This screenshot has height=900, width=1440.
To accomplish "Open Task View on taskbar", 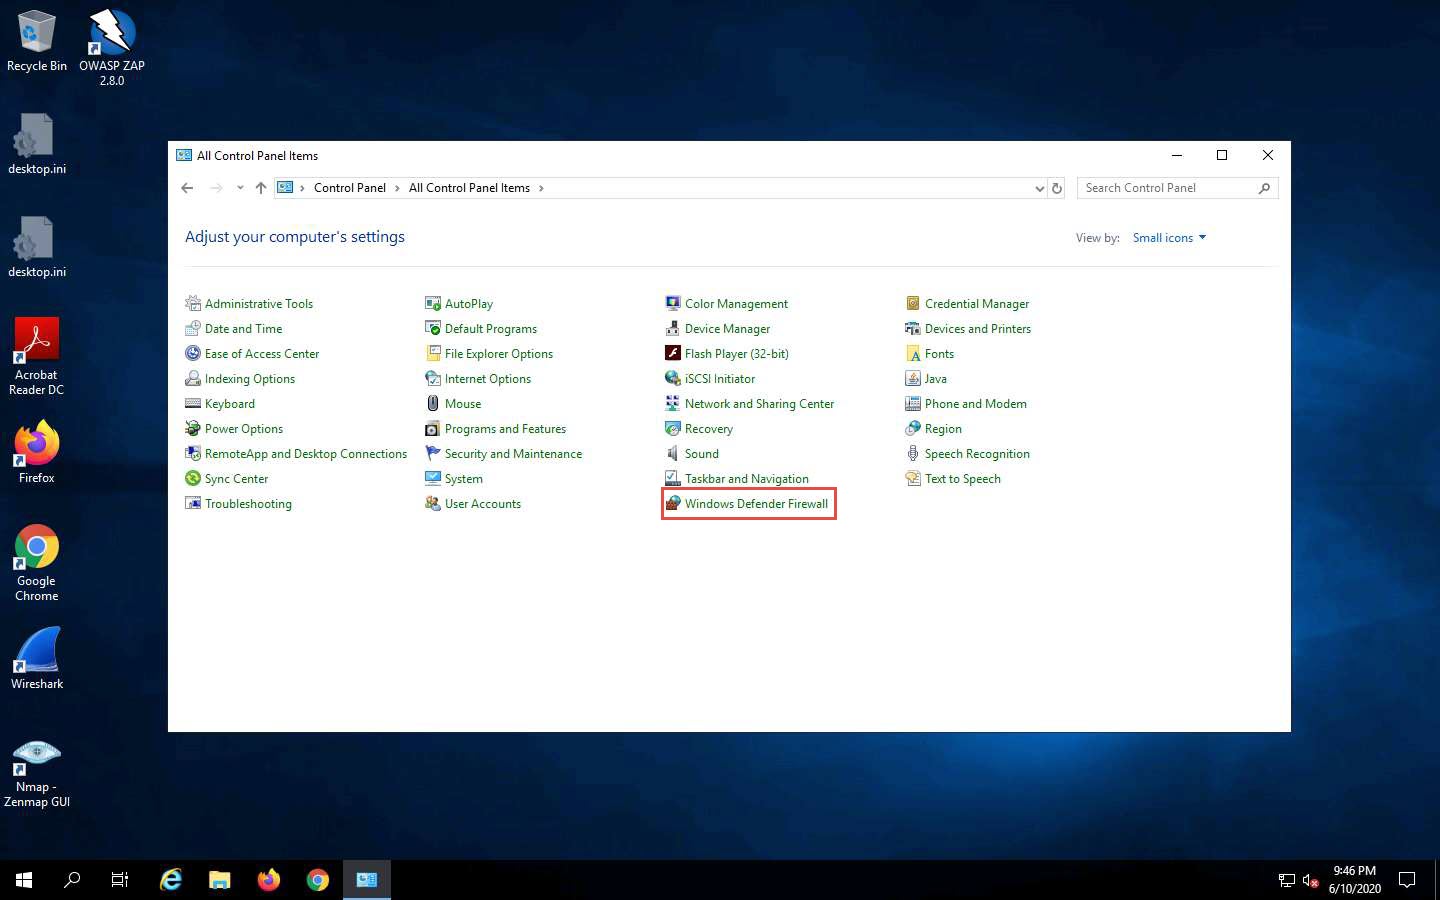I will pos(120,880).
